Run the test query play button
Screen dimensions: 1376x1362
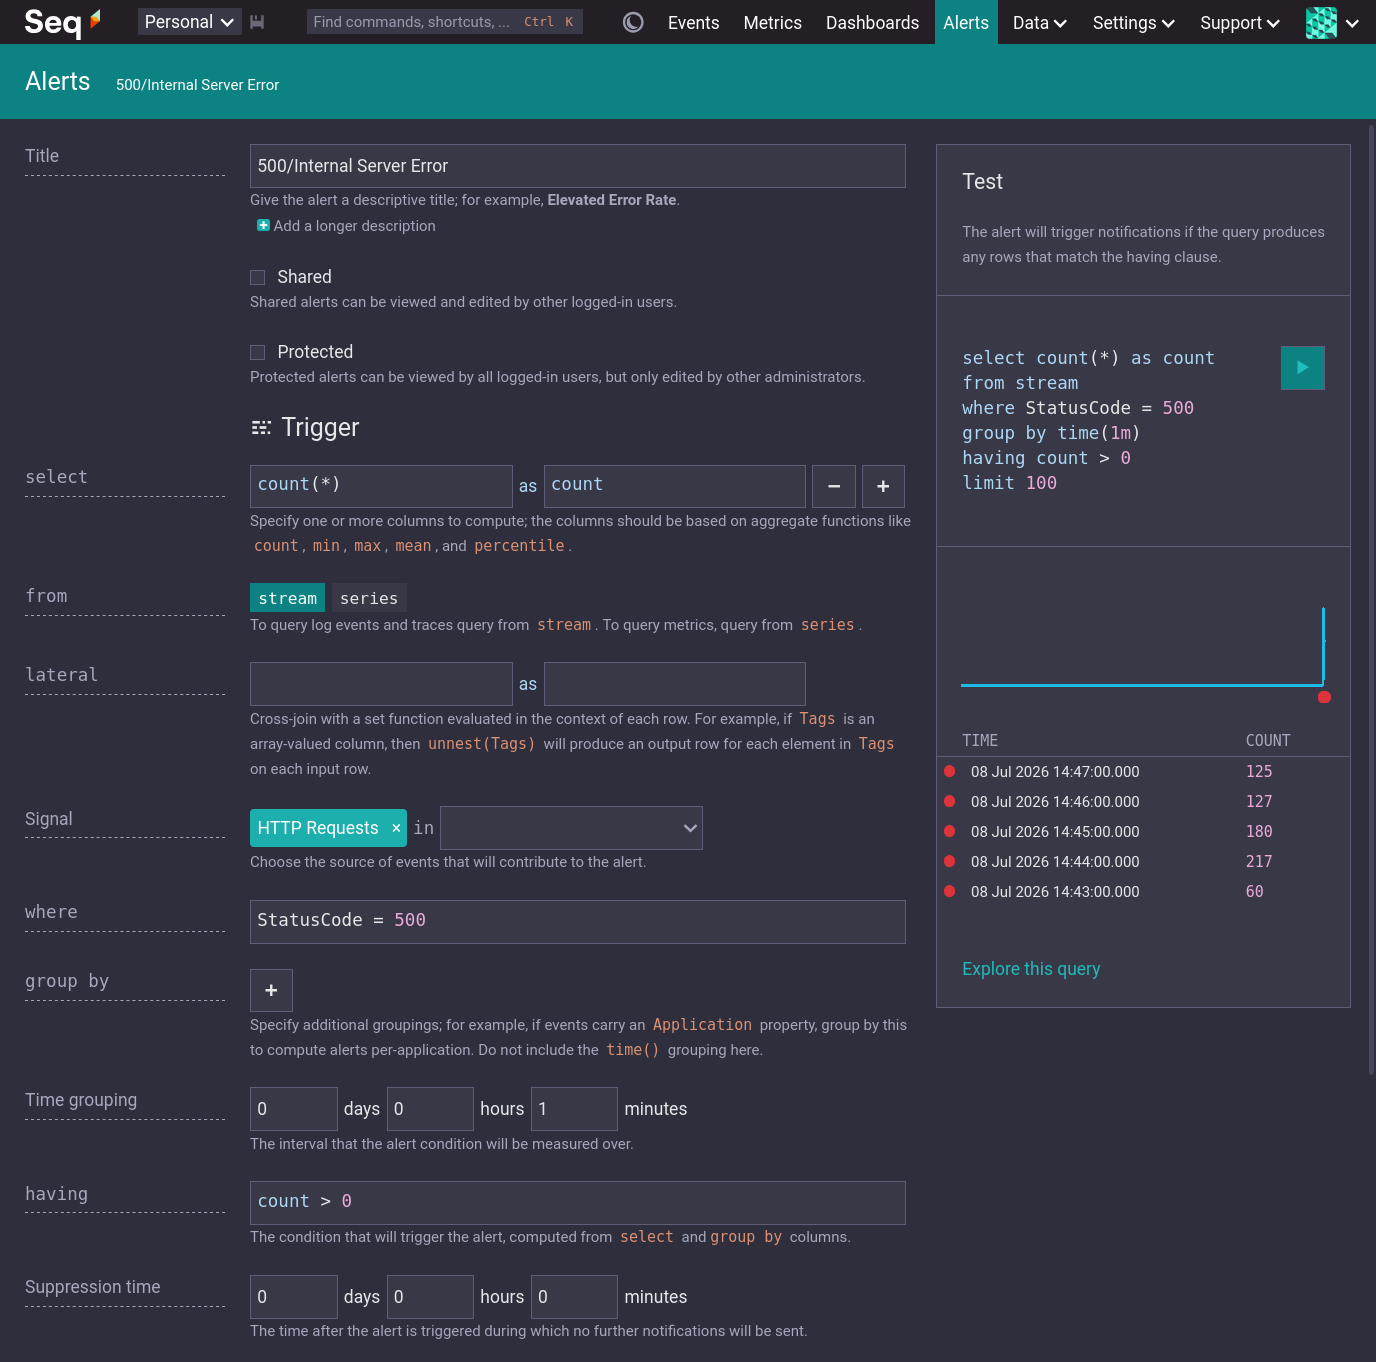(1302, 368)
